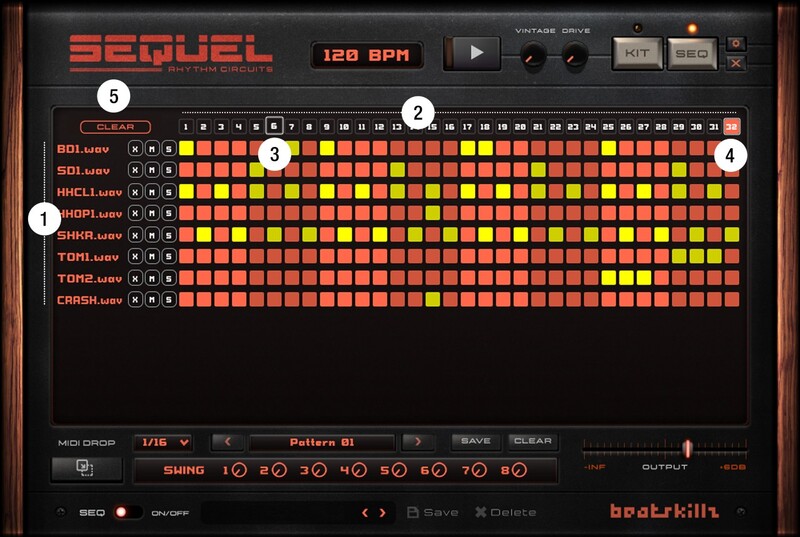The height and width of the screenshot is (537, 800).
Task: Clear the SHKR.wav track with X
Action: click(x=135, y=235)
